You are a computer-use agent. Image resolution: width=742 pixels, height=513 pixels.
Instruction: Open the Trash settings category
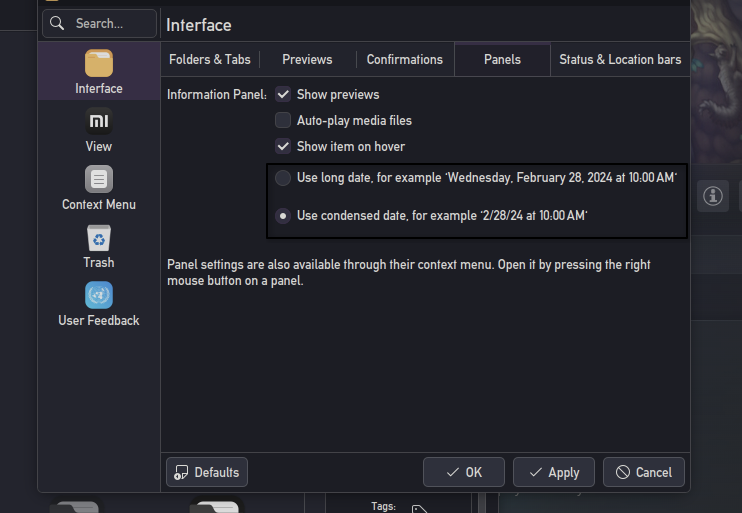(x=99, y=246)
